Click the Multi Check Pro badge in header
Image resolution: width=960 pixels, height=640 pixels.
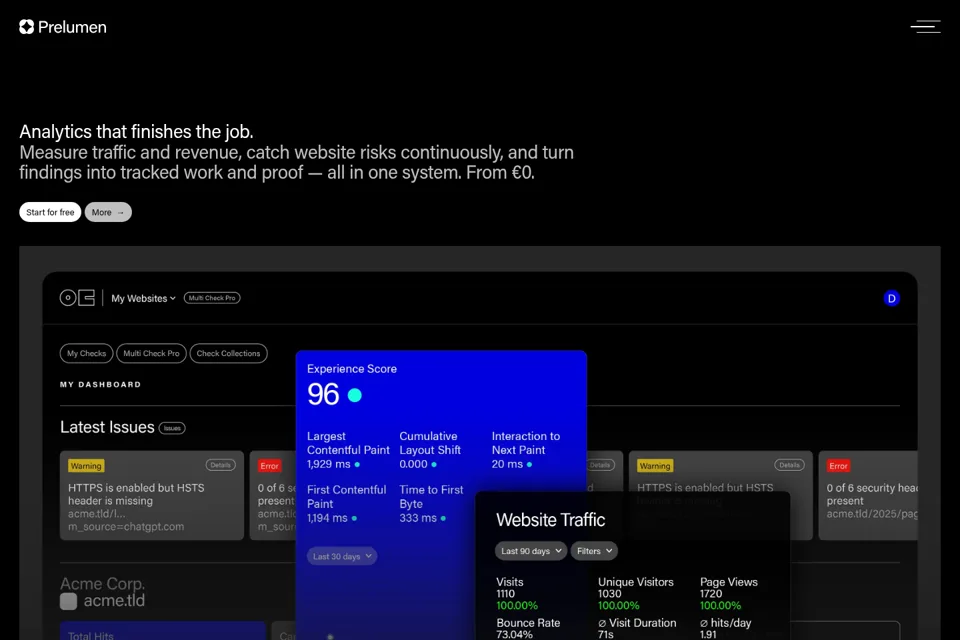(212, 298)
